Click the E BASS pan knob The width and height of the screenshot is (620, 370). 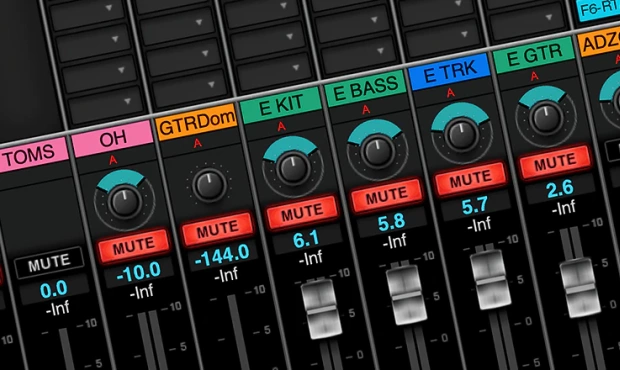coord(377,151)
